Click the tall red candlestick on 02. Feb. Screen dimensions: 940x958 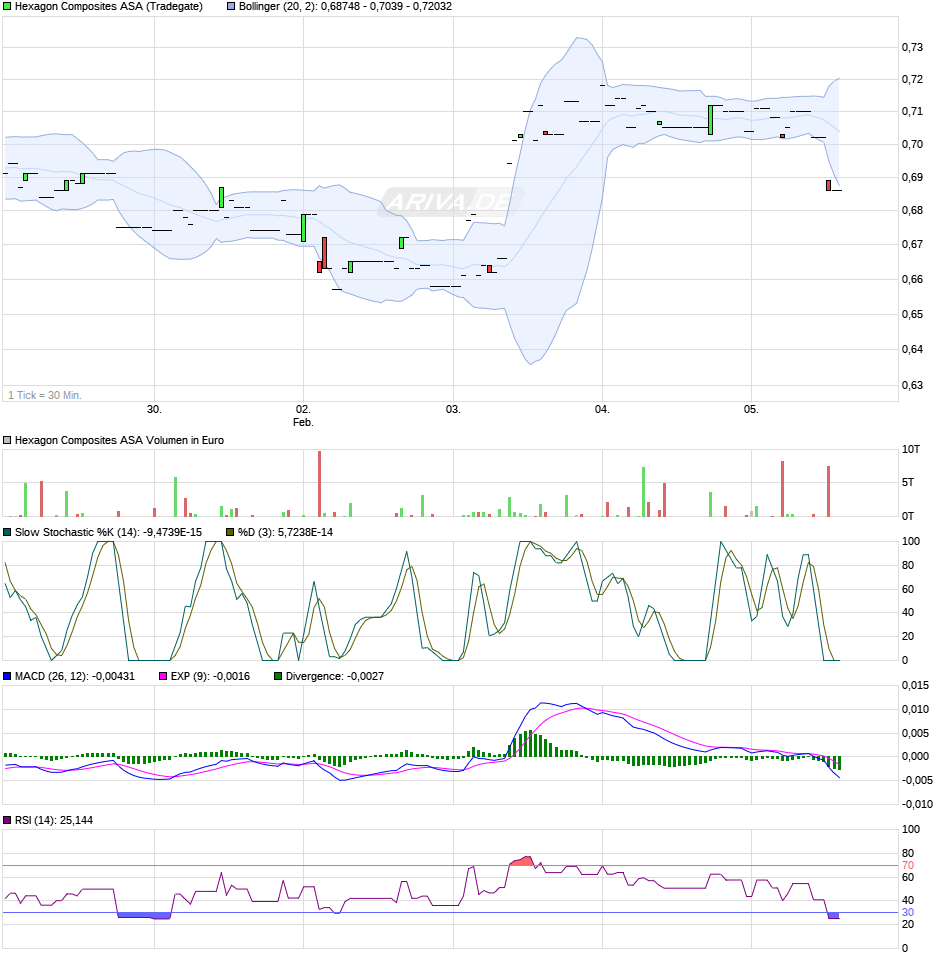pos(325,253)
